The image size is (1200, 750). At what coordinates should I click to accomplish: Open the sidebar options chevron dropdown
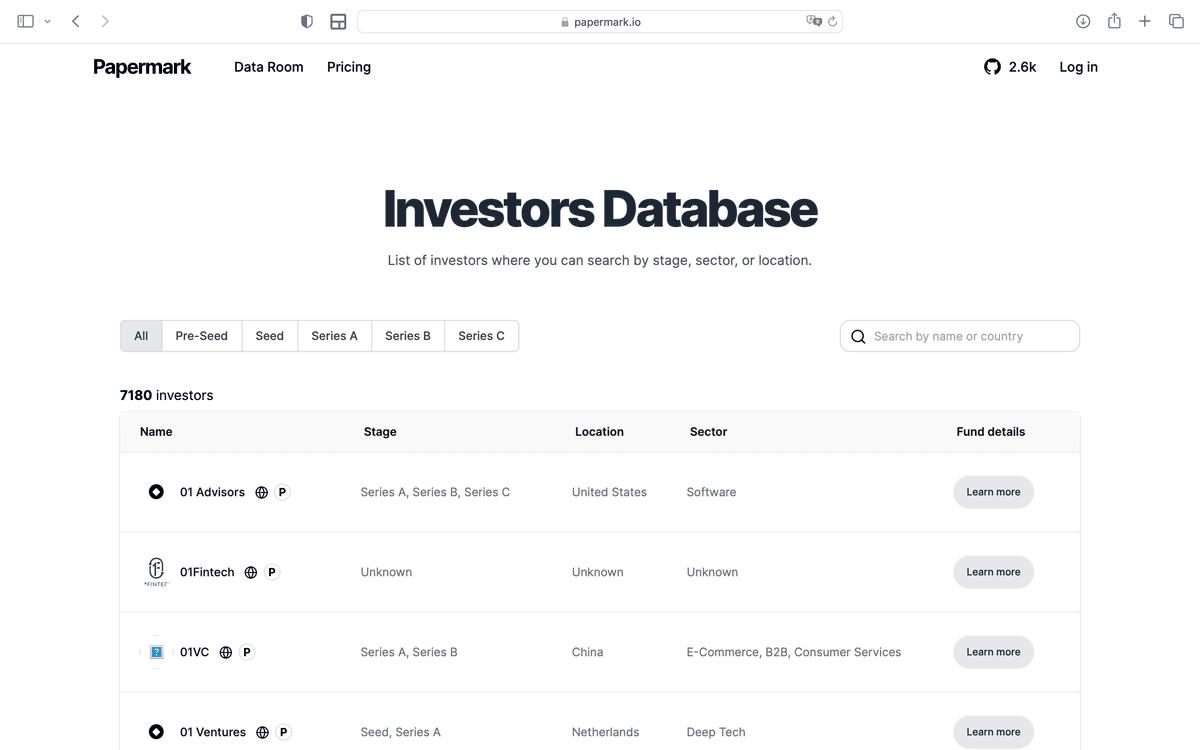tap(47, 20)
